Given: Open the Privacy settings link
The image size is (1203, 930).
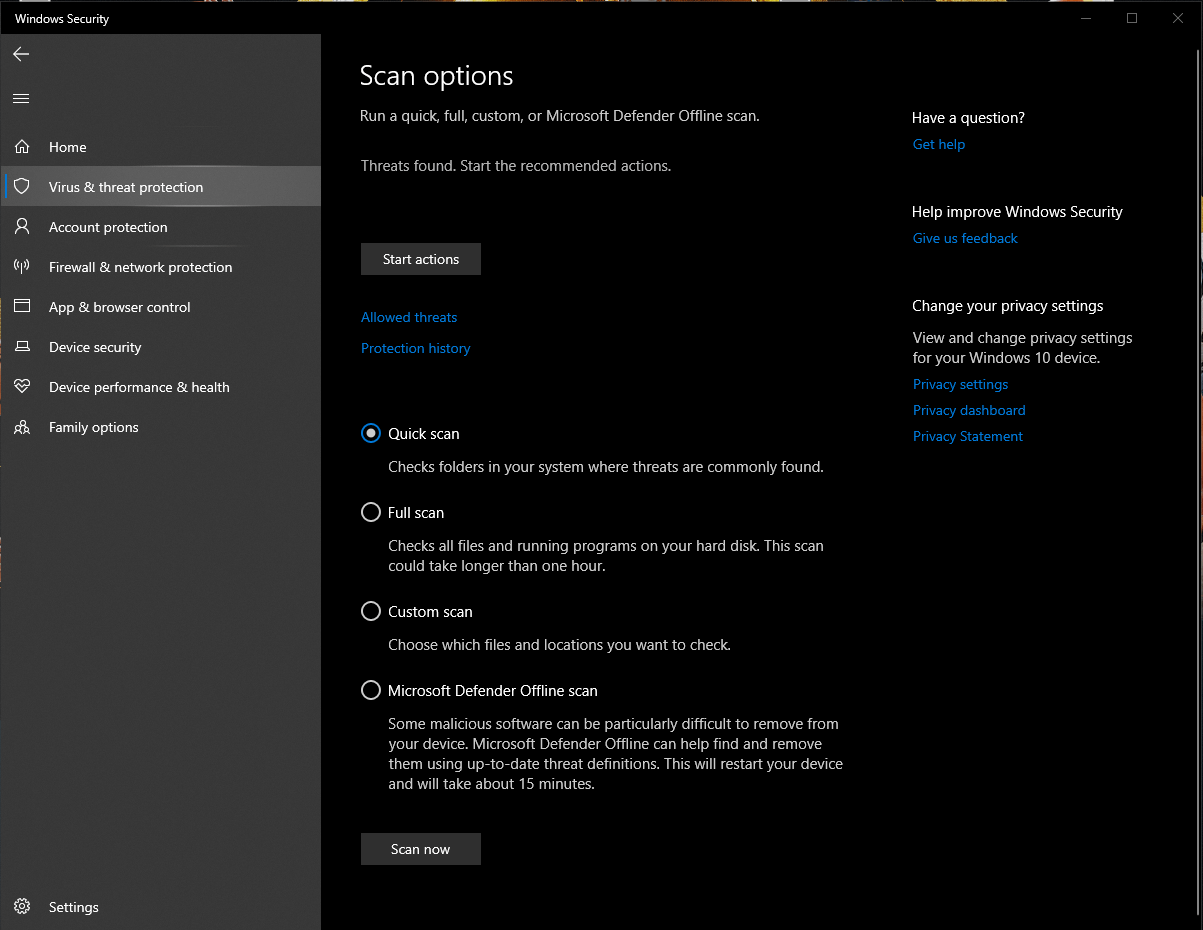Looking at the screenshot, I should coord(960,384).
